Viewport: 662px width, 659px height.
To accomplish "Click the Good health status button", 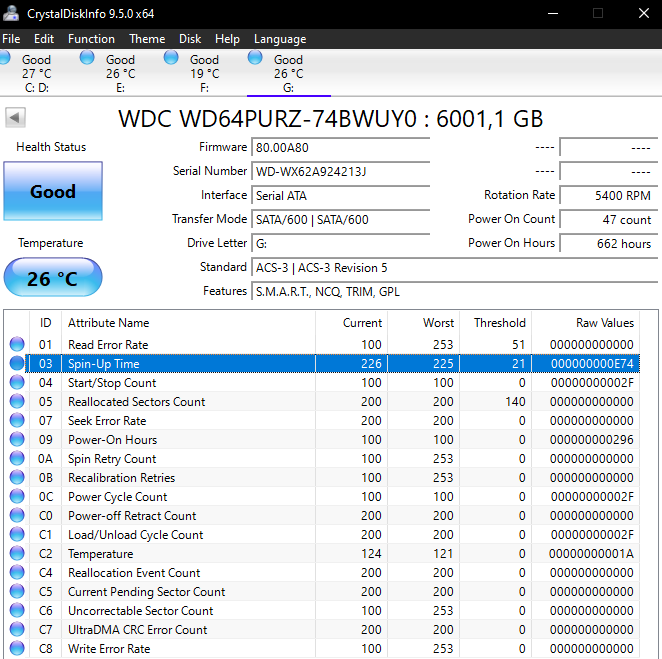I will coord(53,191).
